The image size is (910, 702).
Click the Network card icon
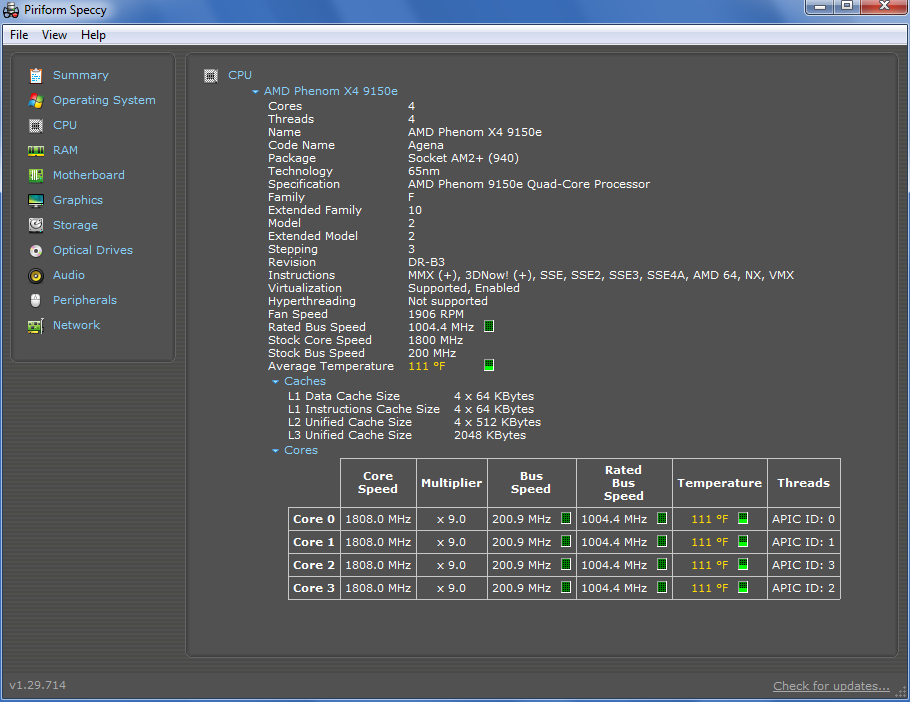coord(36,326)
